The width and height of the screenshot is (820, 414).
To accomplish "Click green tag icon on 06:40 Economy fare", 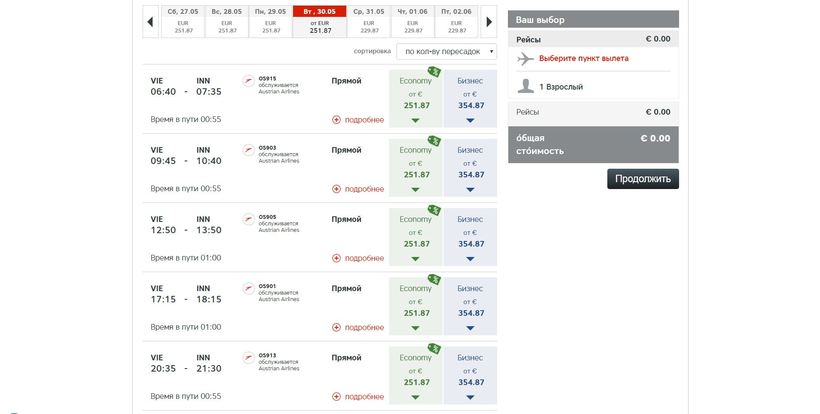I will [x=434, y=72].
